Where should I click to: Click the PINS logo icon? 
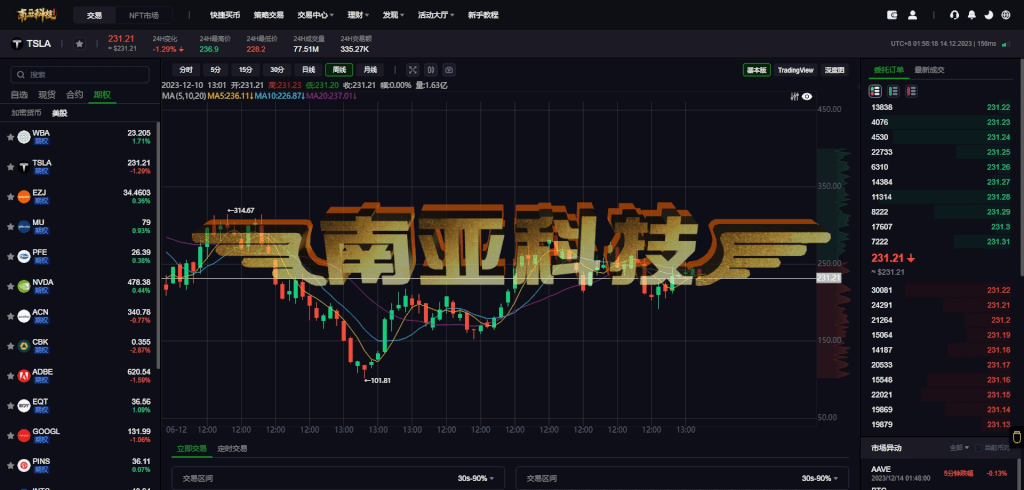24,465
